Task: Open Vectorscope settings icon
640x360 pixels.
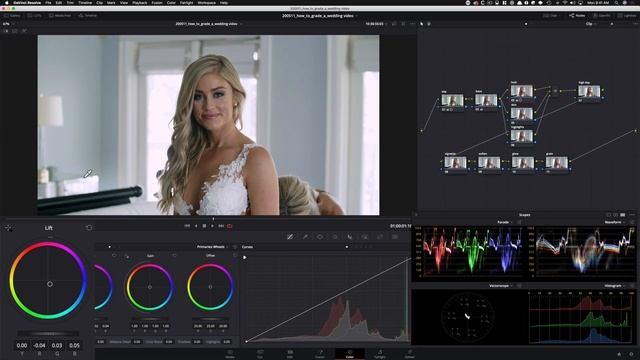Action: [x=519, y=286]
